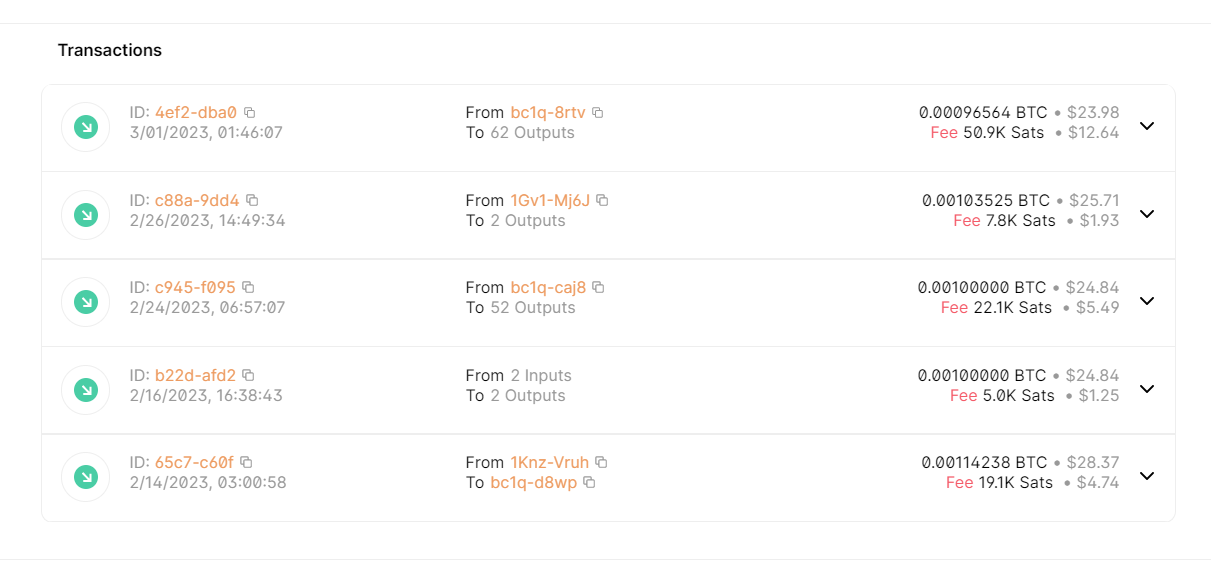Copy transaction ID c945-f095

pos(248,288)
